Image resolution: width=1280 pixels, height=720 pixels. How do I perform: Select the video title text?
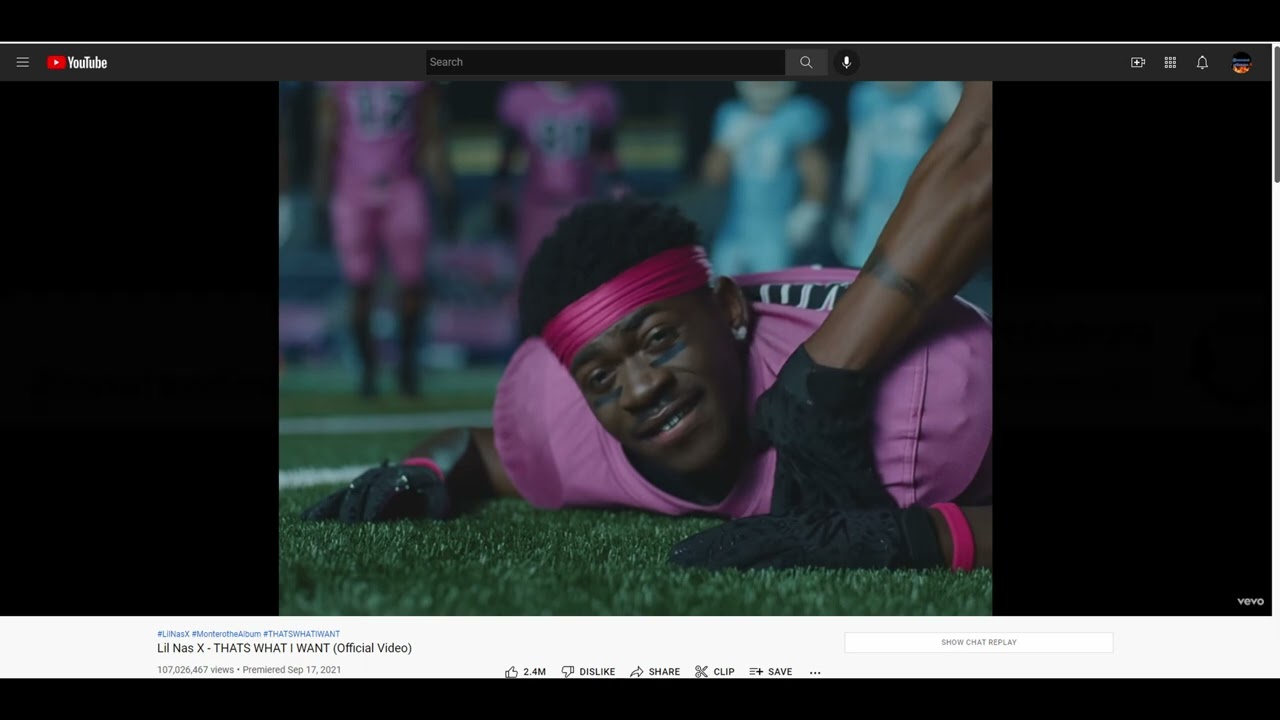[284, 648]
